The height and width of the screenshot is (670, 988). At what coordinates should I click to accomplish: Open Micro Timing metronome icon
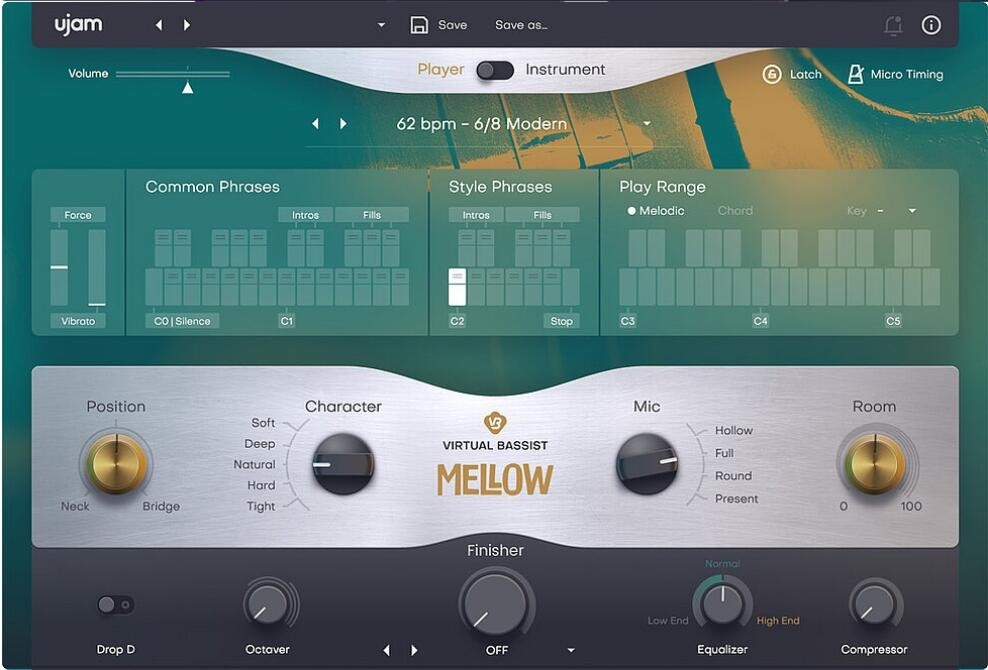[x=855, y=74]
